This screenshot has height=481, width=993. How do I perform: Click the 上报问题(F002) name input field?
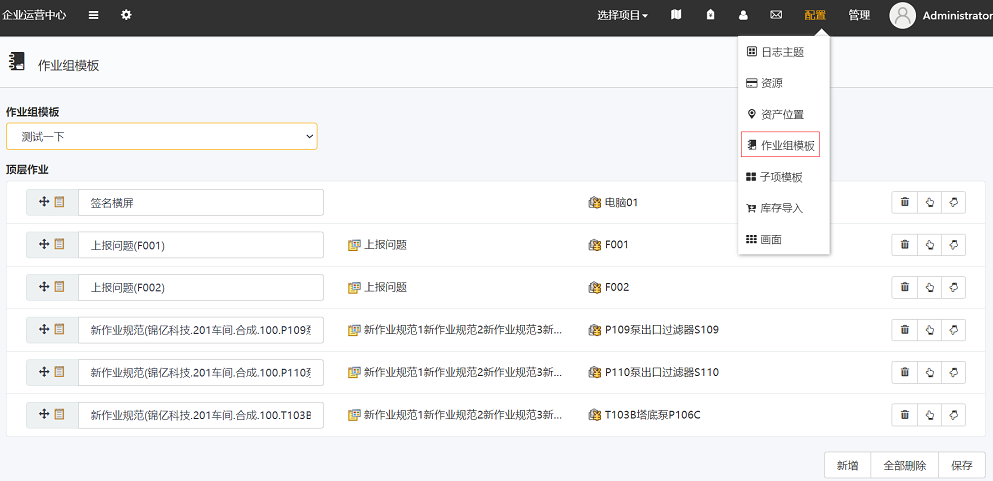click(x=201, y=287)
